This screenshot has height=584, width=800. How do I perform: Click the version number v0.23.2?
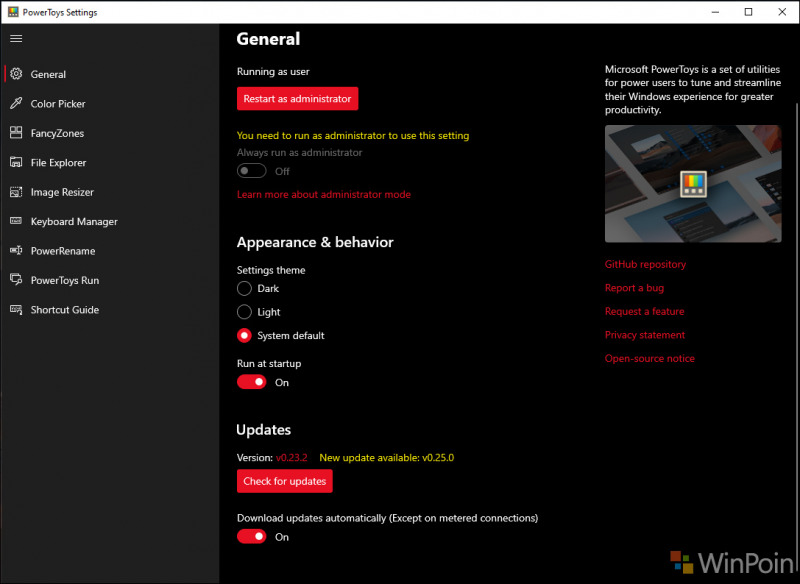tap(292, 458)
